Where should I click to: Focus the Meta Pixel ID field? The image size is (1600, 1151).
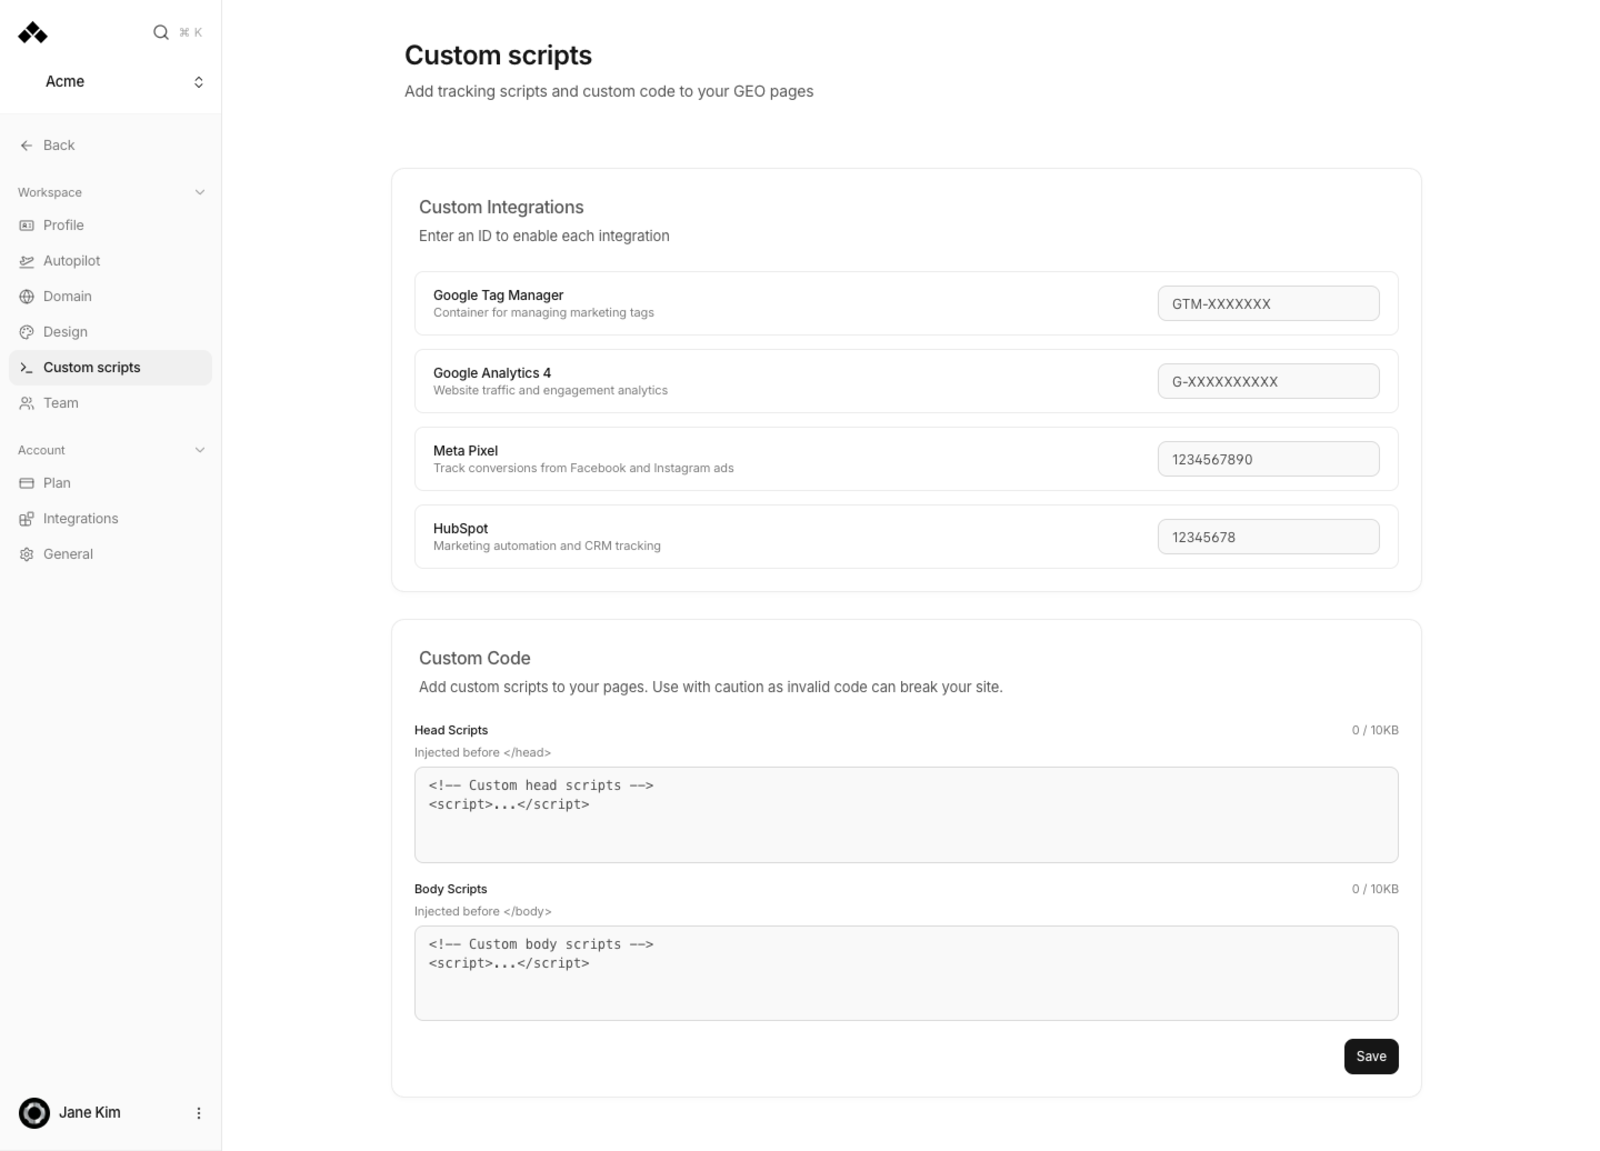point(1268,459)
